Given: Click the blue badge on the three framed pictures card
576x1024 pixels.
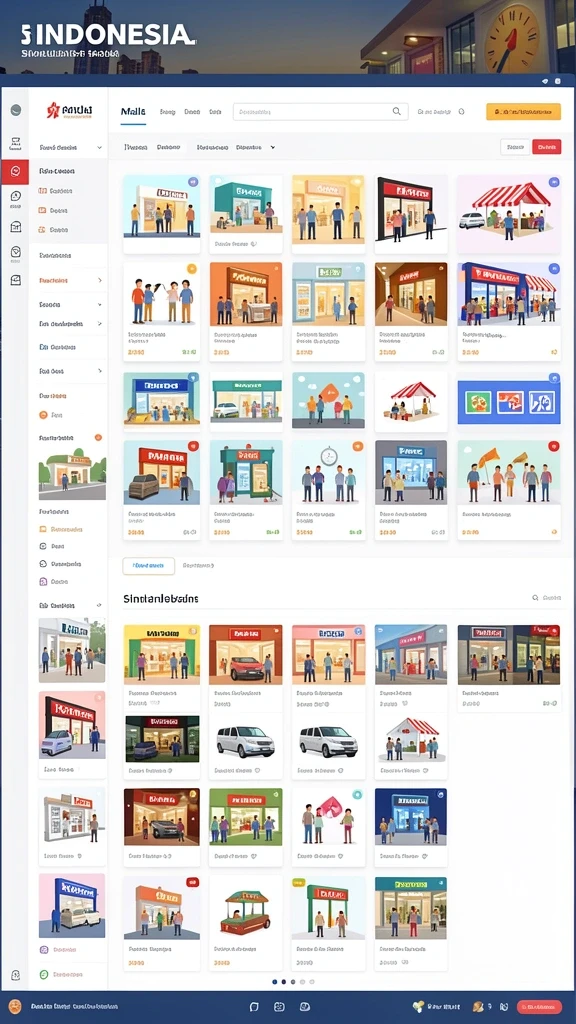Looking at the screenshot, I should pos(554,377).
